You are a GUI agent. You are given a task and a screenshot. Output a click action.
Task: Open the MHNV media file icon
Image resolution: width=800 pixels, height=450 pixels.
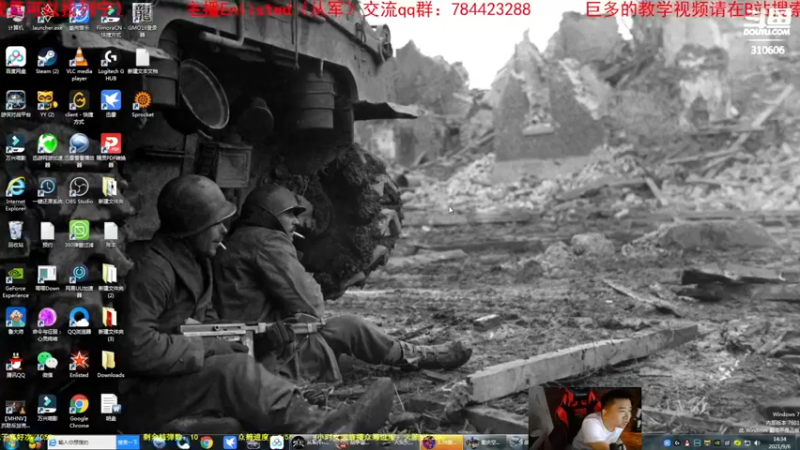pos(15,411)
